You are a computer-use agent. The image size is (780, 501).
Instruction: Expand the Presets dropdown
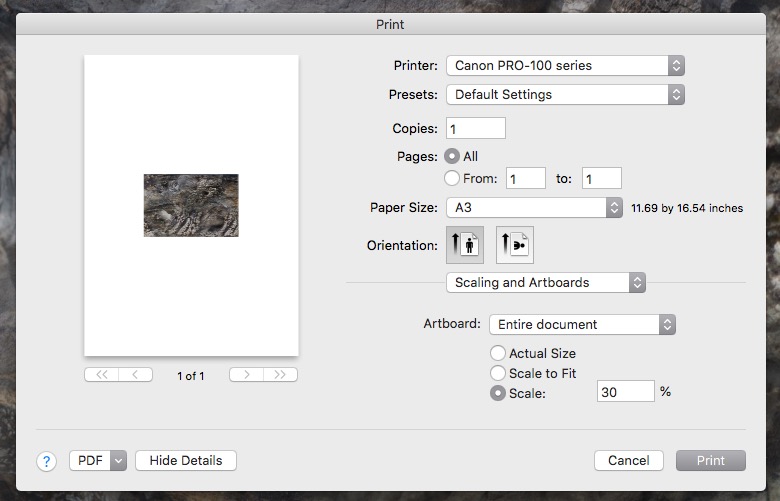coord(565,95)
